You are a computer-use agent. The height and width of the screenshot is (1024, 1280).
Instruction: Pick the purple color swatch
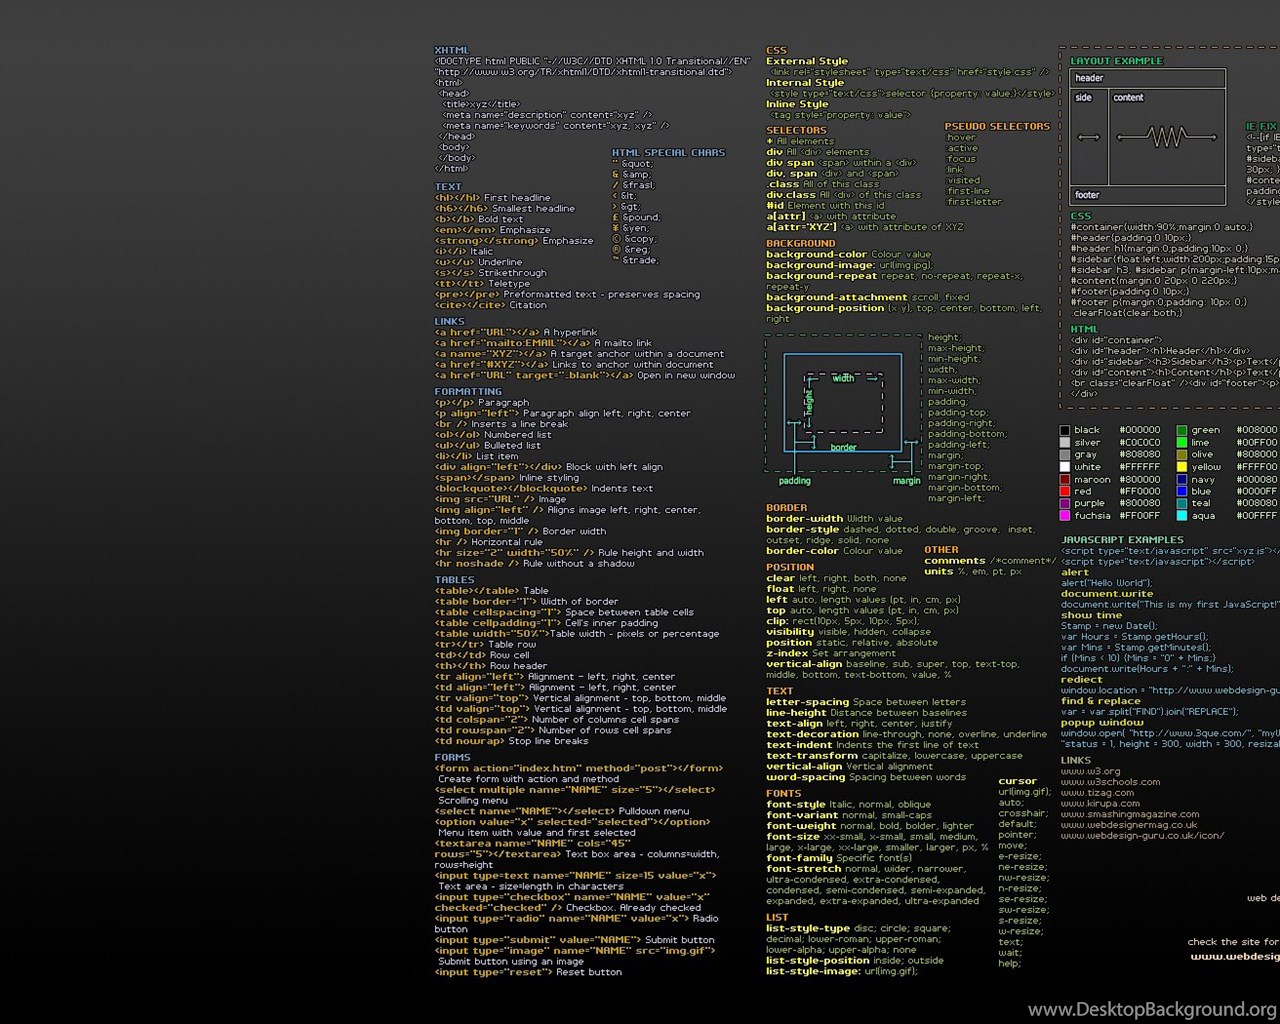point(1065,503)
